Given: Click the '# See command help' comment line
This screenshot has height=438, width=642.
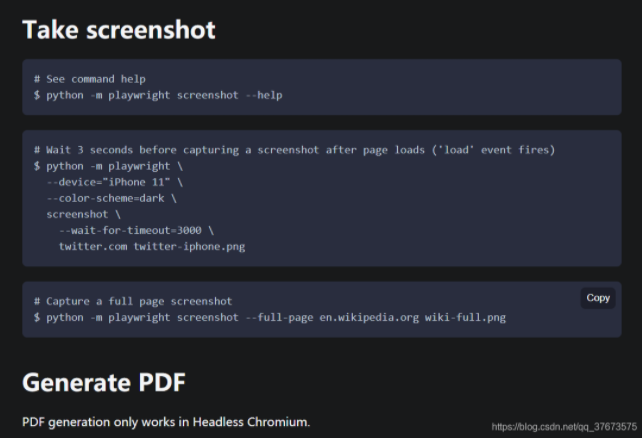Looking at the screenshot, I should [x=90, y=79].
